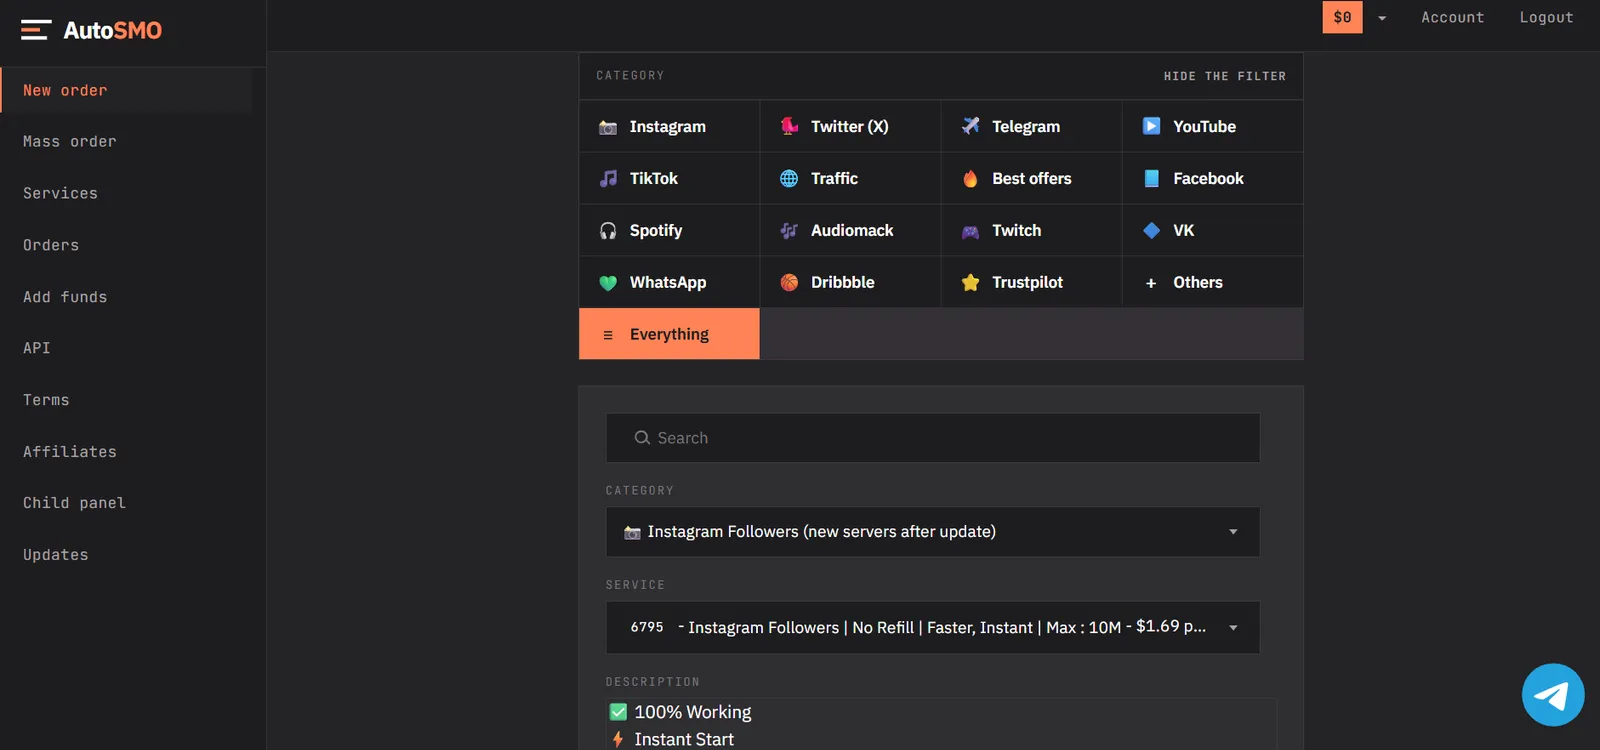
Task: Click Hide the filter
Action: (x=1225, y=76)
